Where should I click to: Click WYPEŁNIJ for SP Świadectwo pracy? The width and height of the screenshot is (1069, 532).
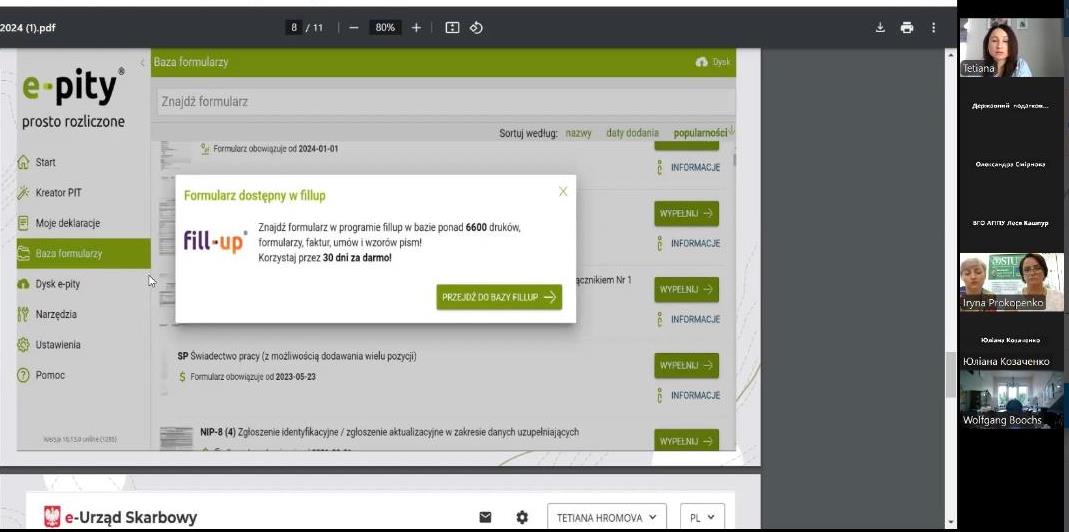pyautogui.click(x=686, y=366)
